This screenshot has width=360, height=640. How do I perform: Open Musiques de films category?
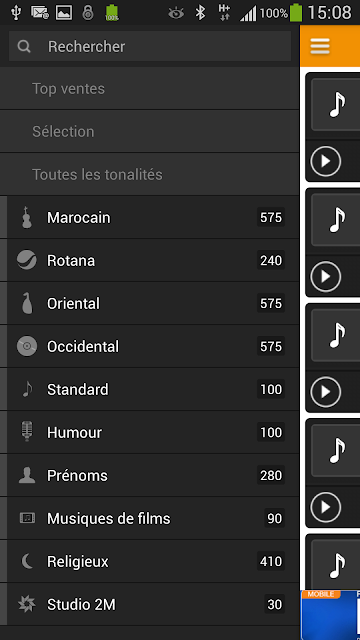(x=149, y=518)
